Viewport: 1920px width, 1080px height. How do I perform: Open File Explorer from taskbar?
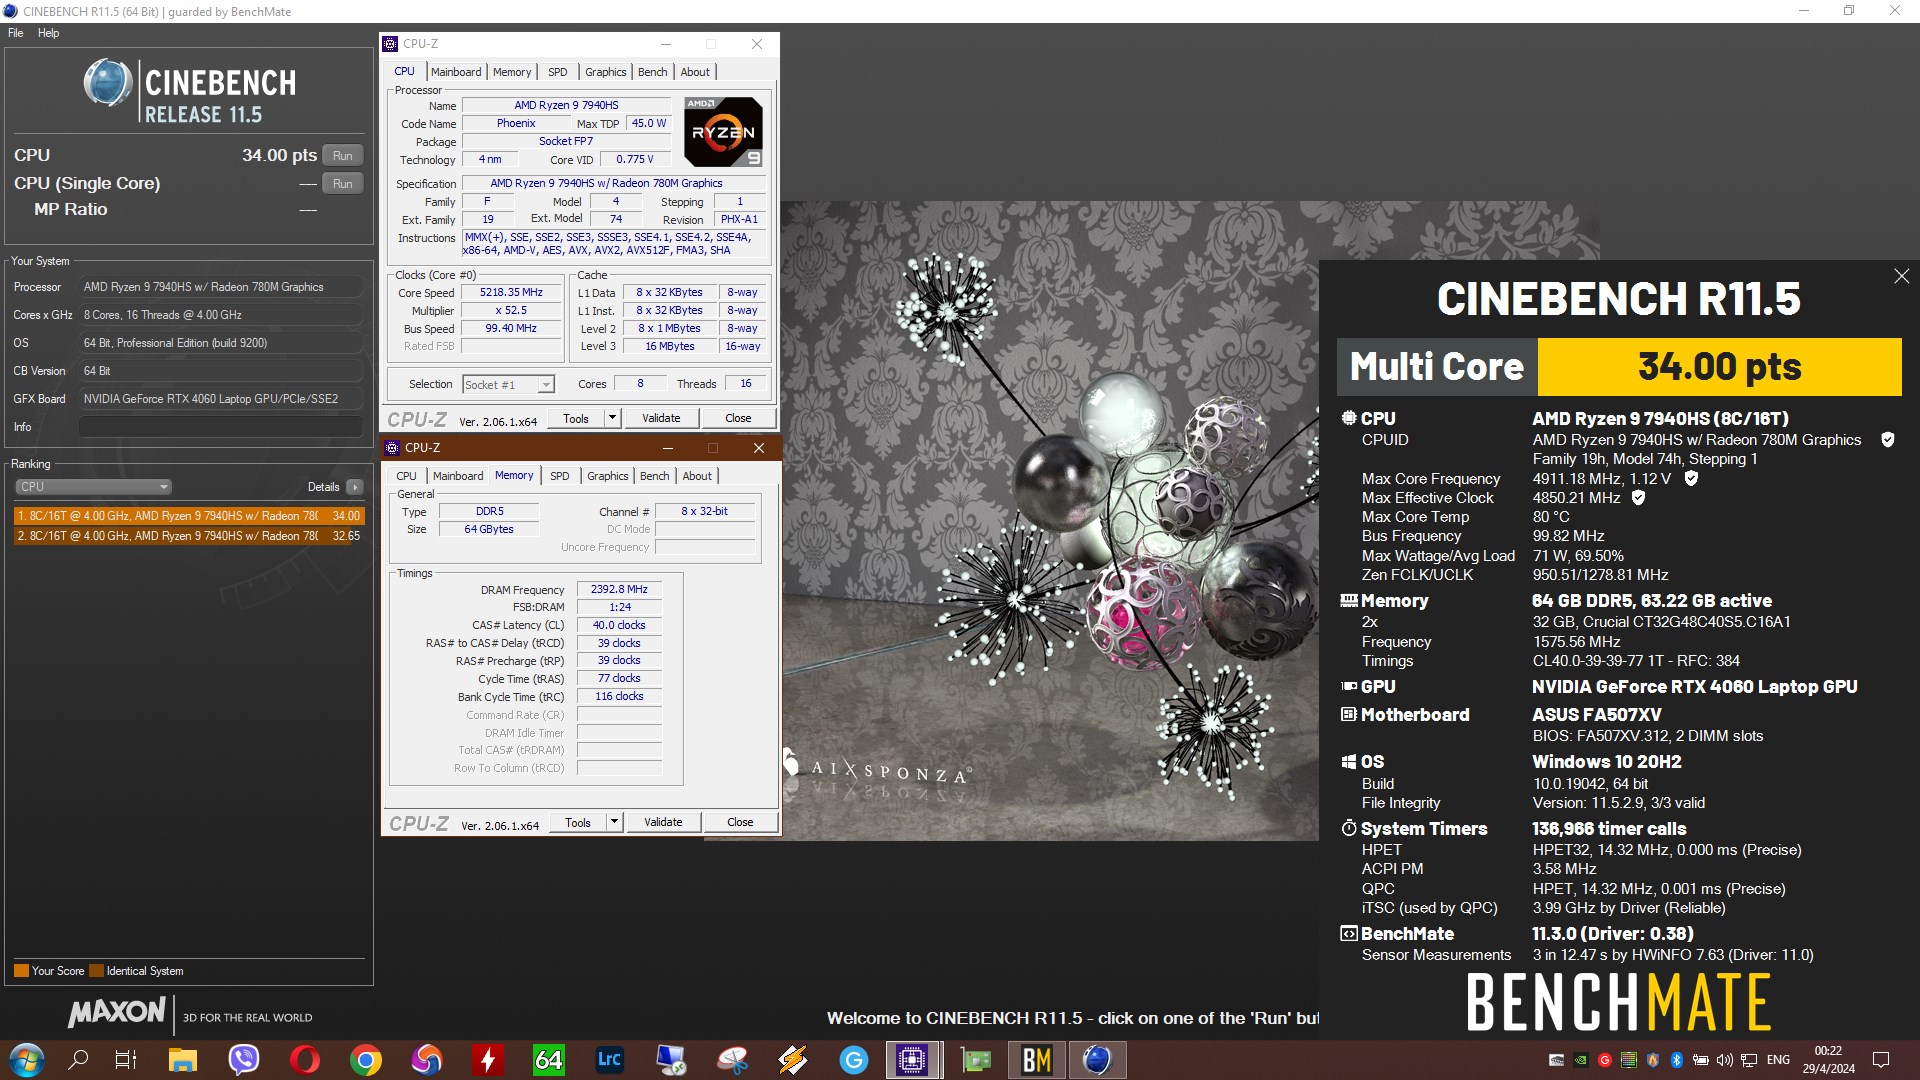(x=182, y=1060)
